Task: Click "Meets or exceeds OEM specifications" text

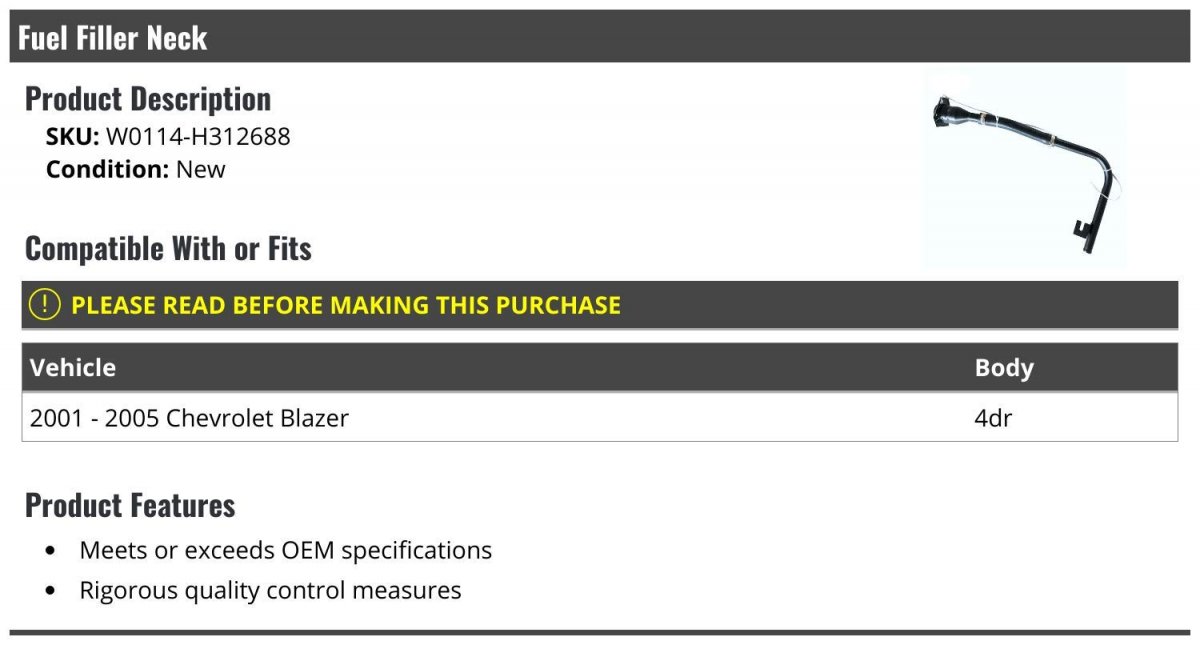Action: (286, 550)
